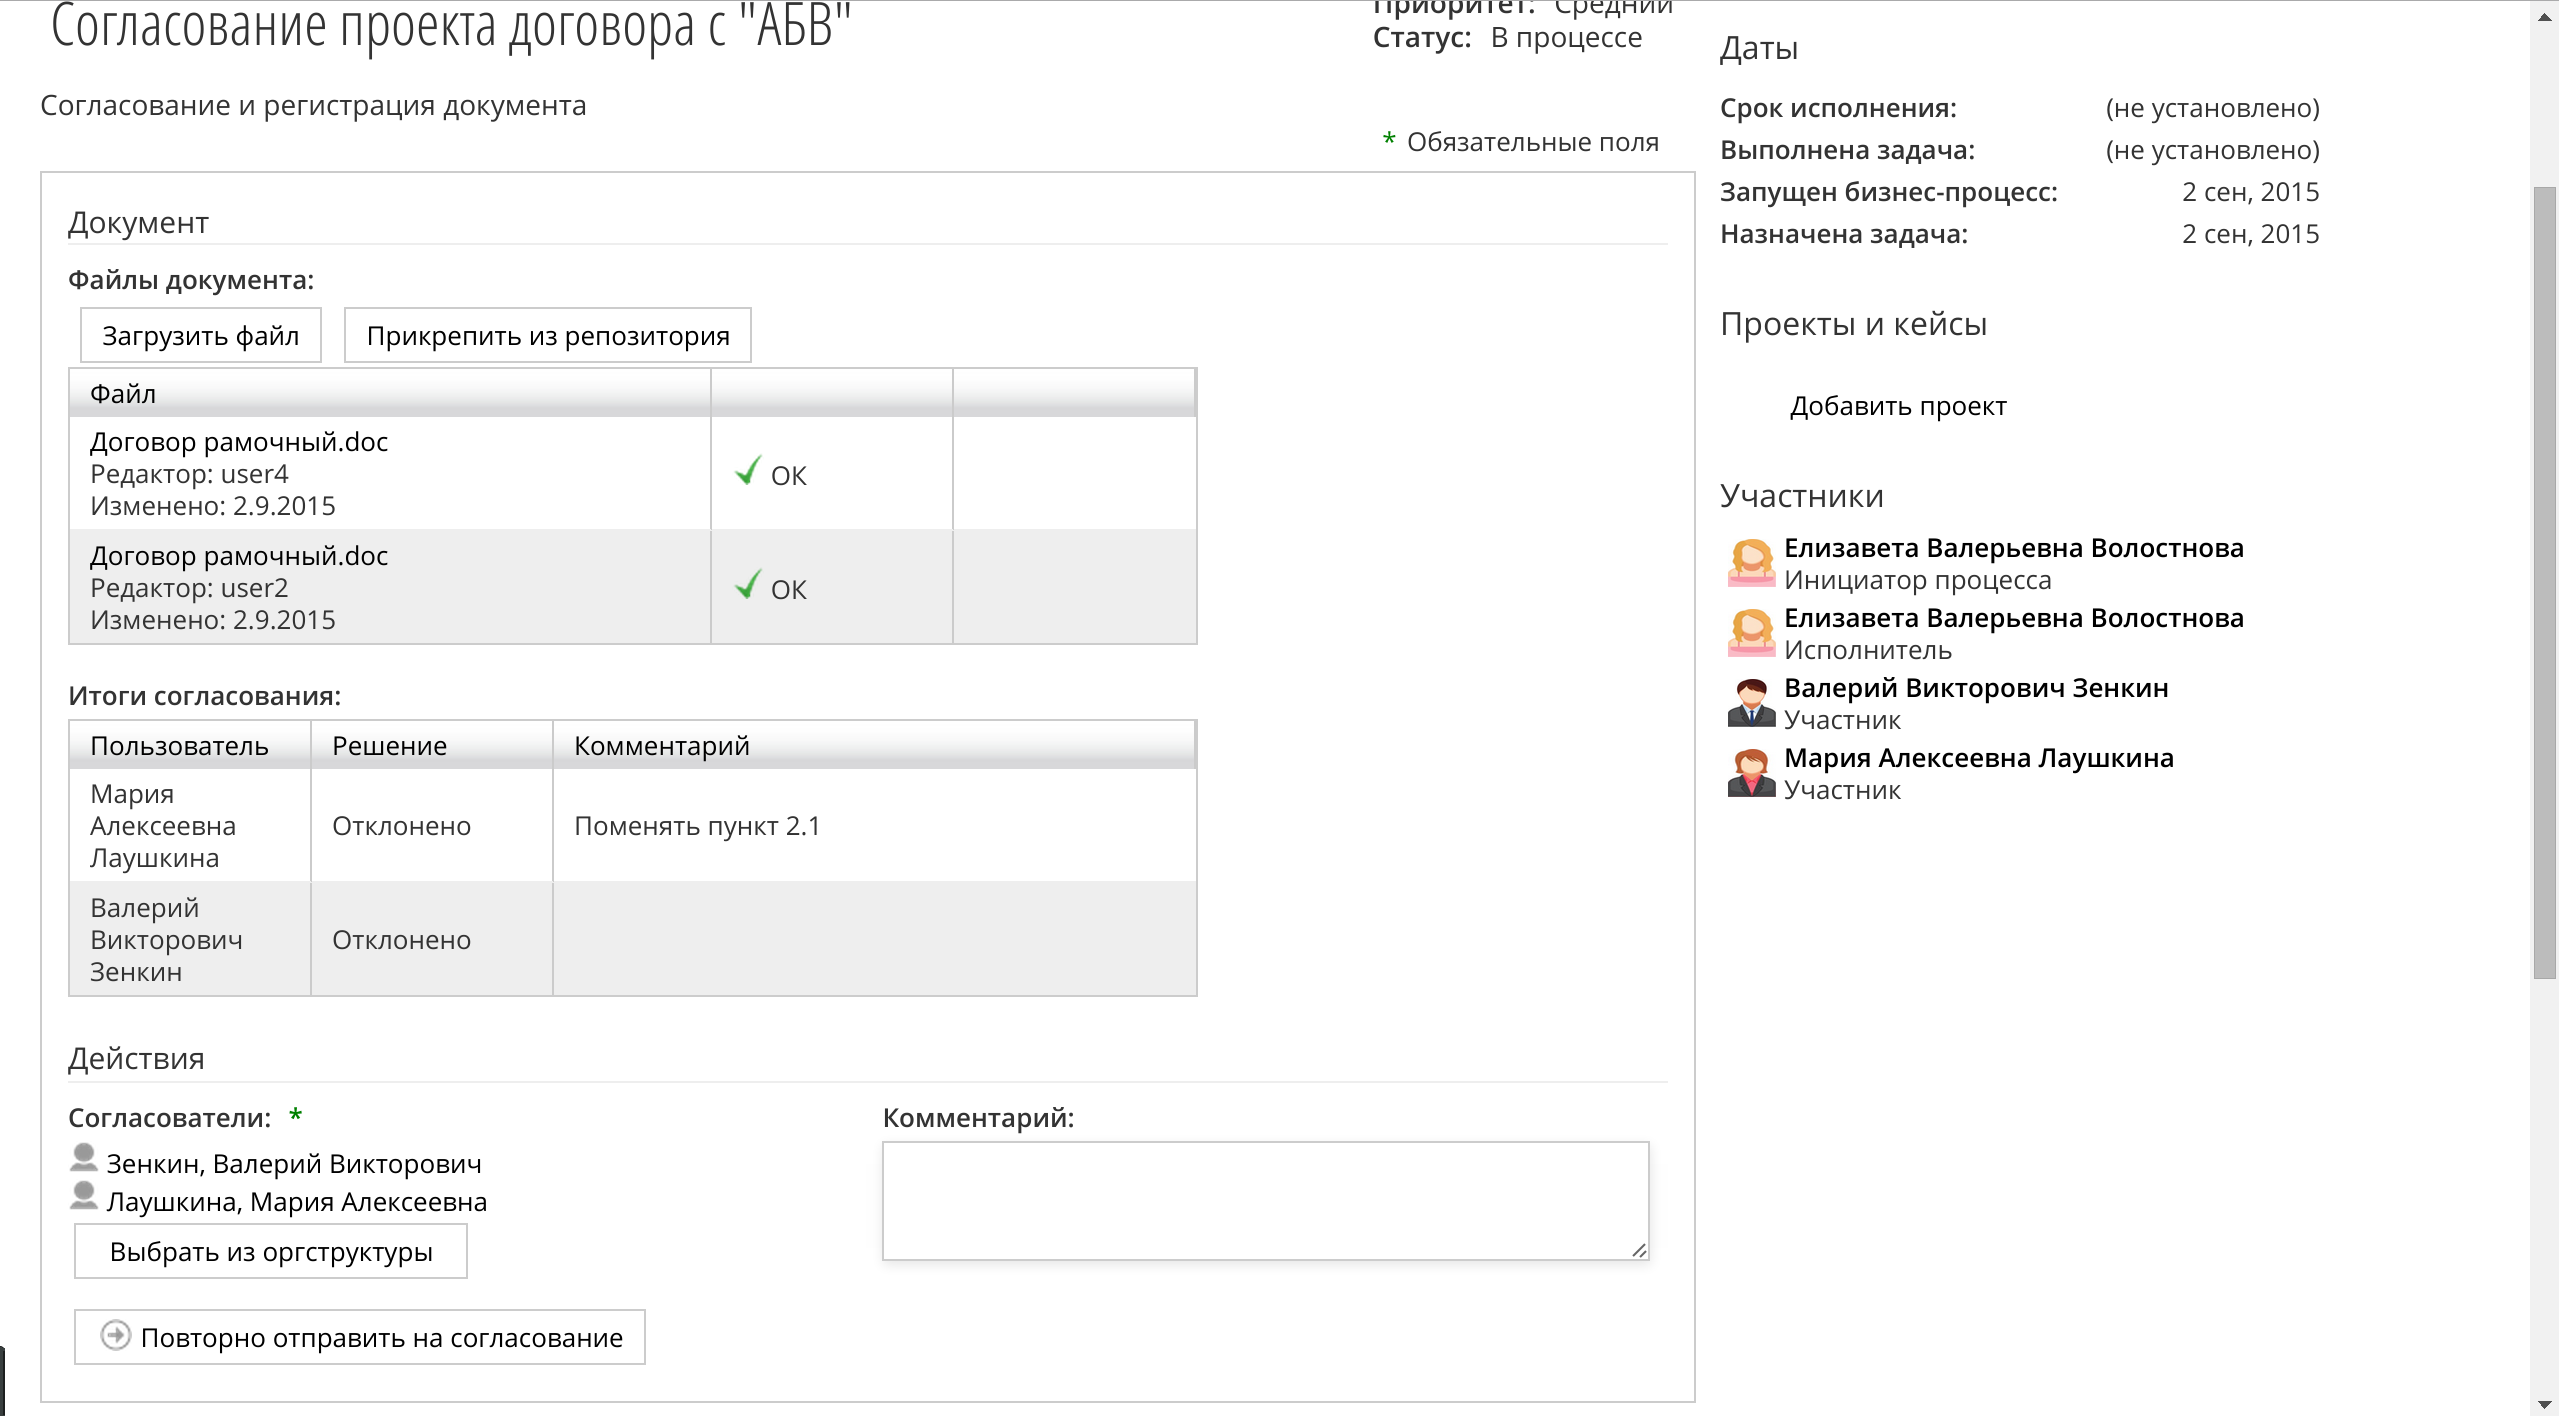Viewport: 2559px width, 1416px height.
Task: Open Выбрать из оргструктуры selector
Action: pos(270,1252)
